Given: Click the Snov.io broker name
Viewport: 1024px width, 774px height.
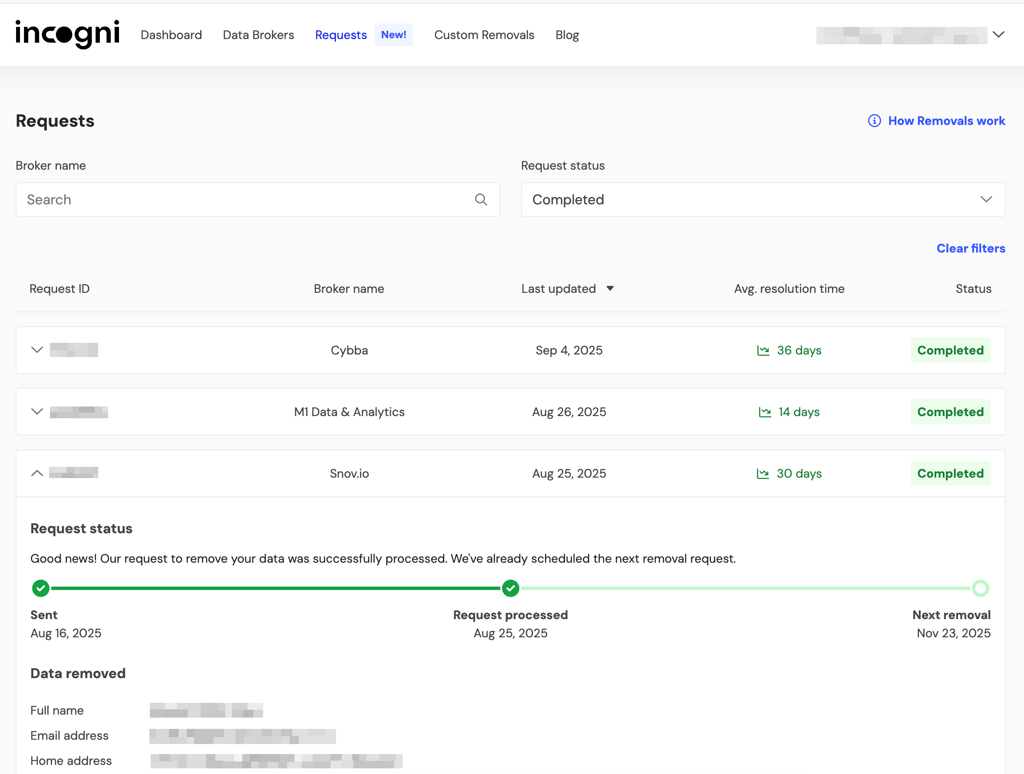Looking at the screenshot, I should pyautogui.click(x=349, y=474).
